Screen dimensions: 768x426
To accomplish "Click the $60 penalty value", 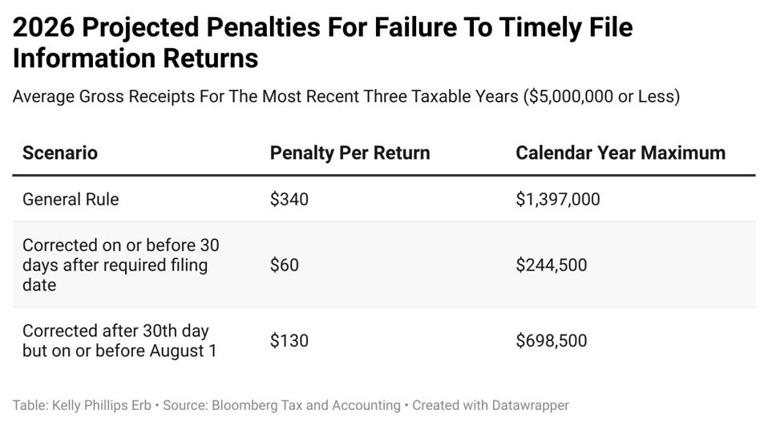I will tap(284, 265).
